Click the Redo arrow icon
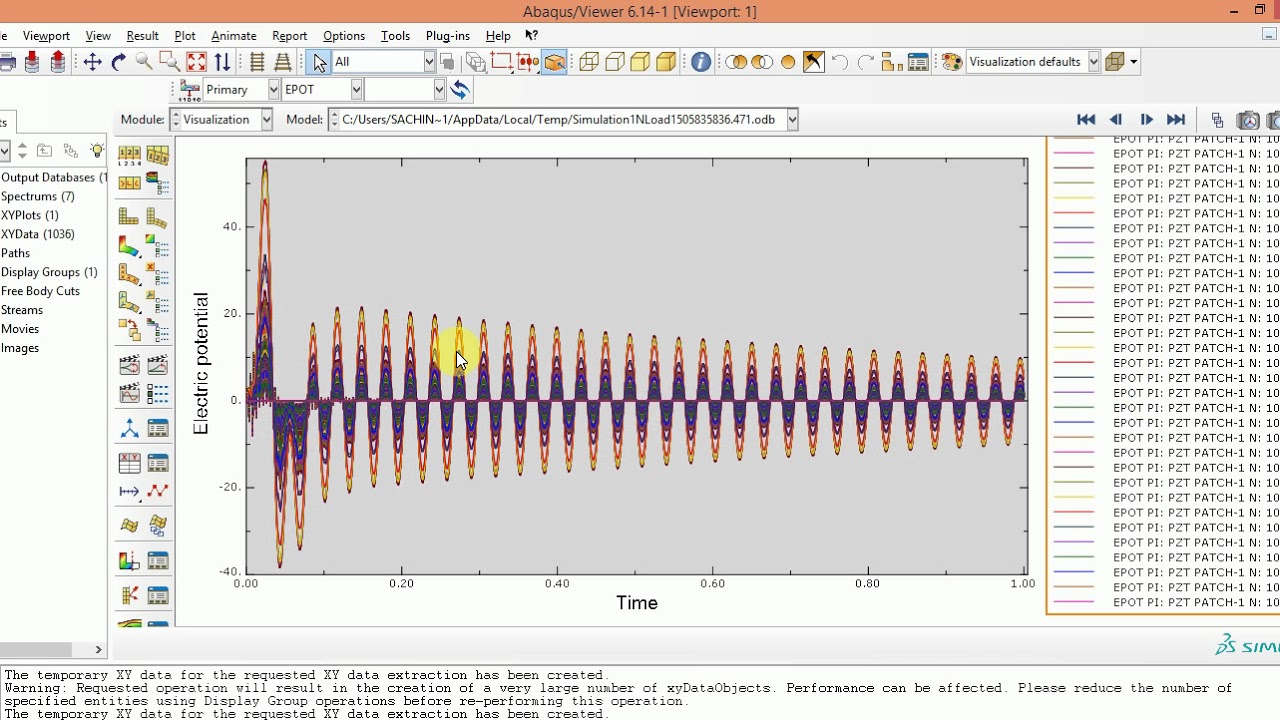This screenshot has height=720, width=1280. pyautogui.click(x=866, y=62)
